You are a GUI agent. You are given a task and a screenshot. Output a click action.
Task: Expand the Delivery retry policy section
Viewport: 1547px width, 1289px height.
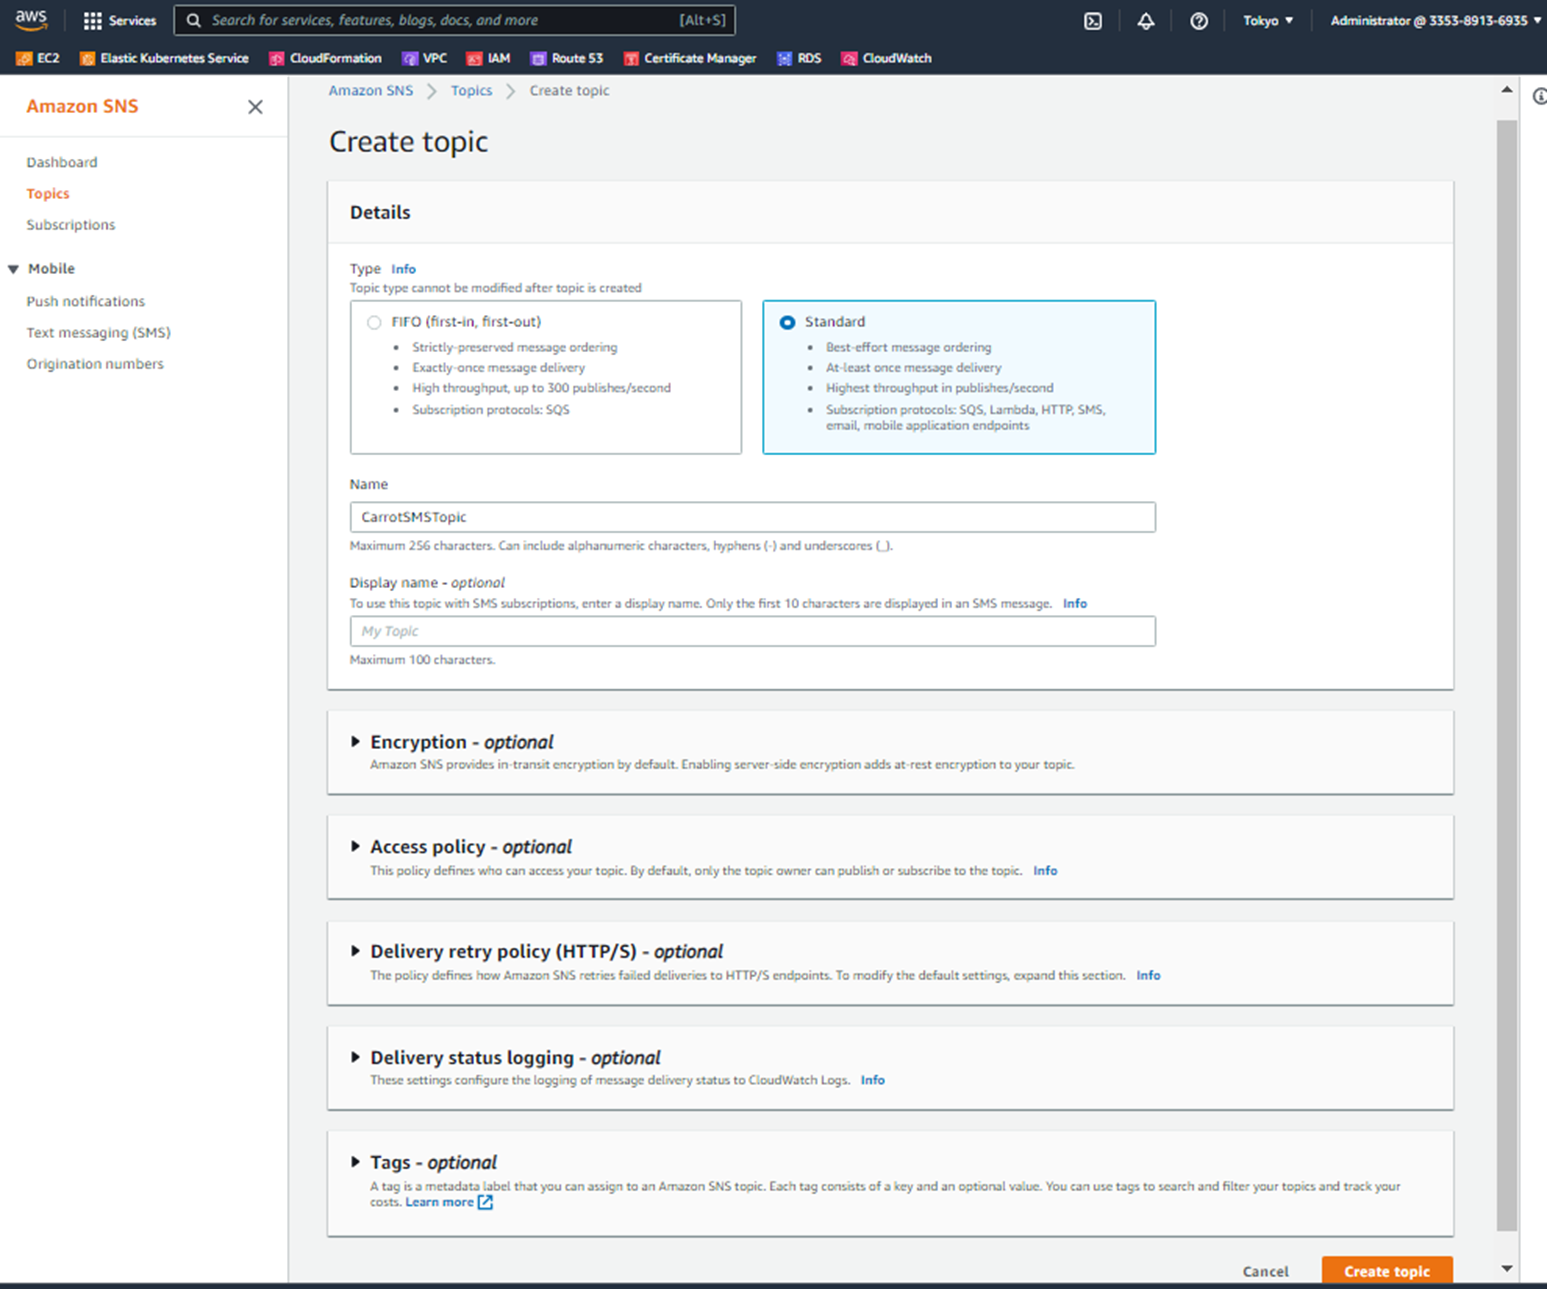(355, 951)
